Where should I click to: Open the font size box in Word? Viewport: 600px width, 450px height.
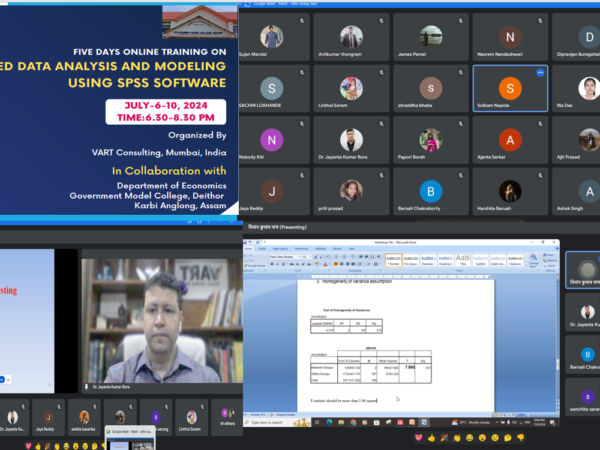(x=307, y=257)
